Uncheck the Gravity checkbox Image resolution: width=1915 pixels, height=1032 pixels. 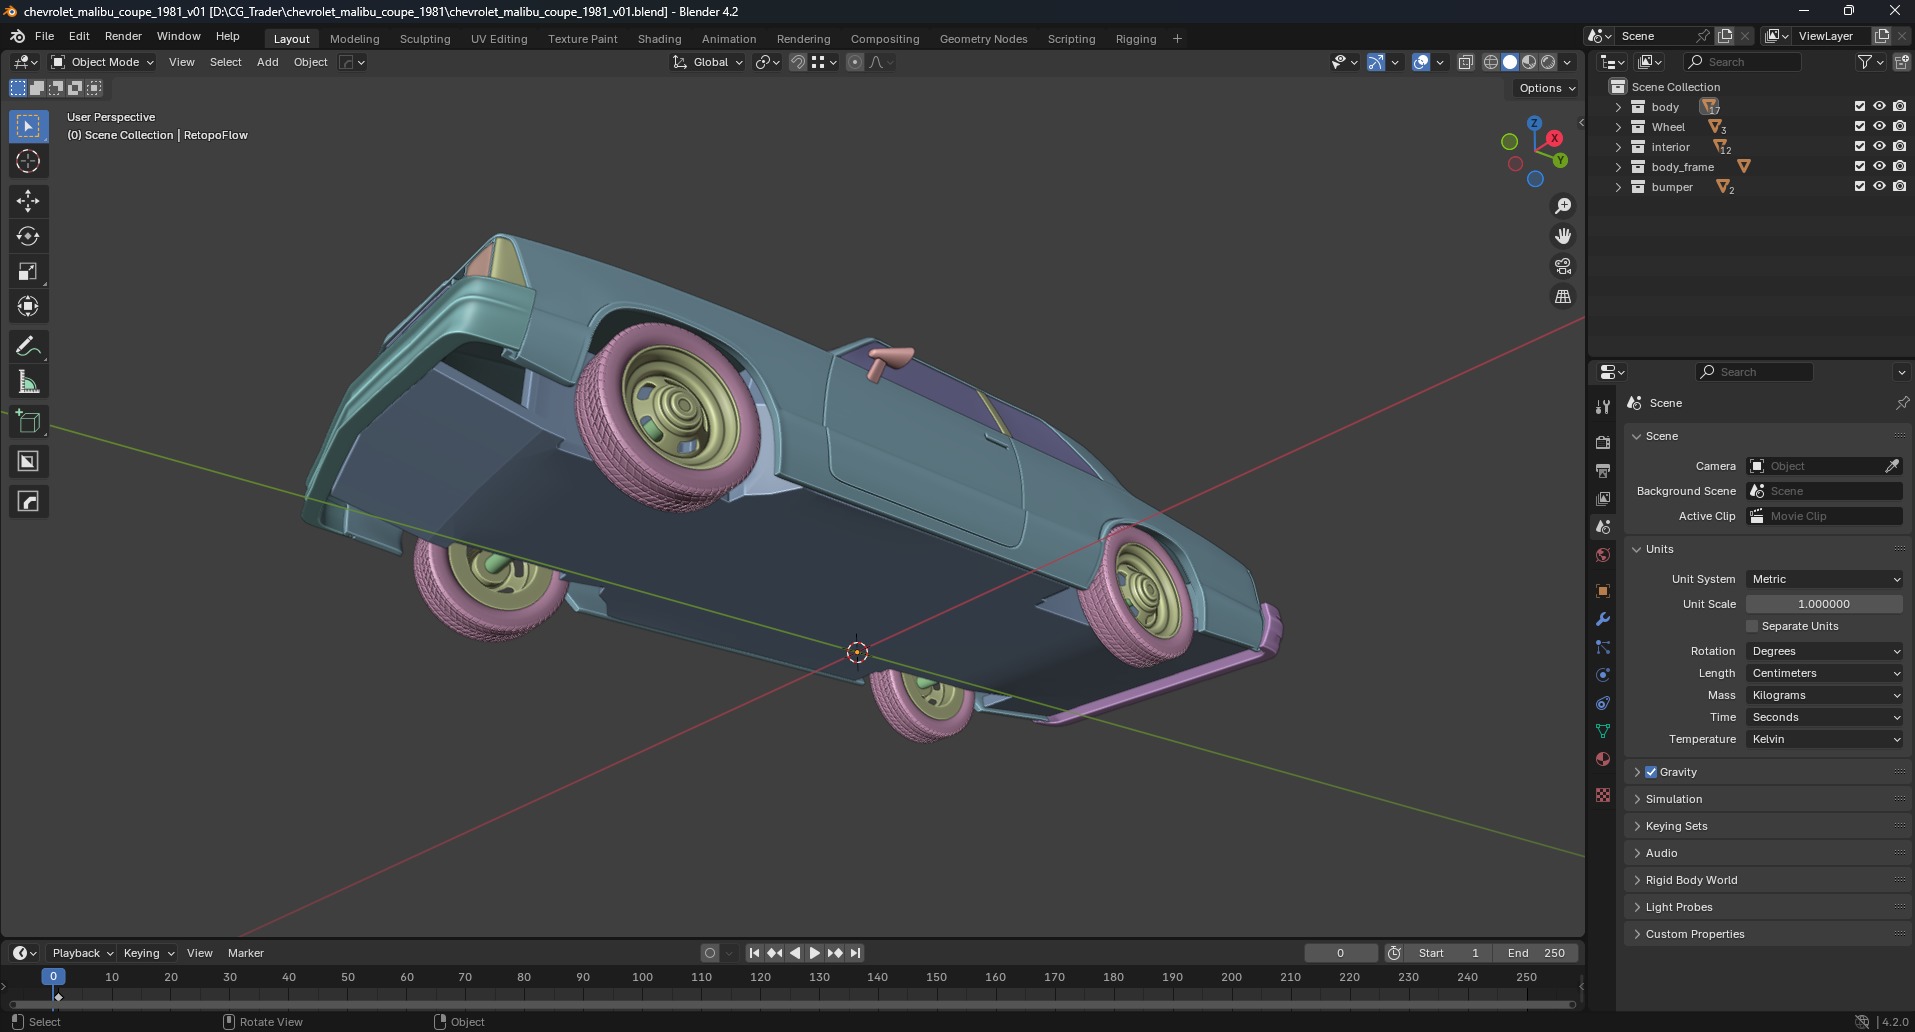pos(1651,772)
